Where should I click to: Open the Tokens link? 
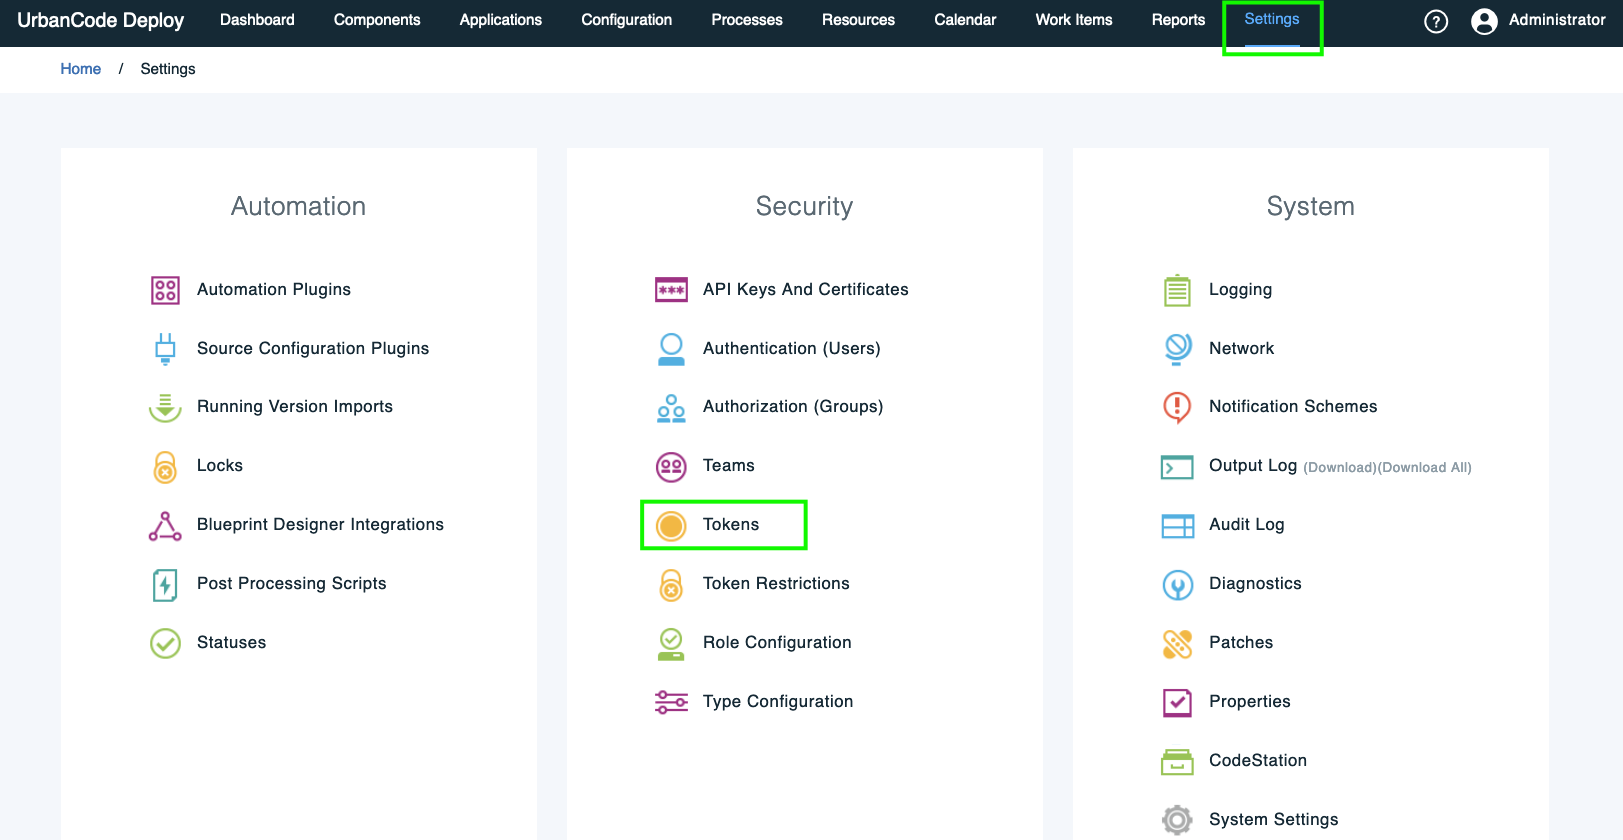point(731,525)
